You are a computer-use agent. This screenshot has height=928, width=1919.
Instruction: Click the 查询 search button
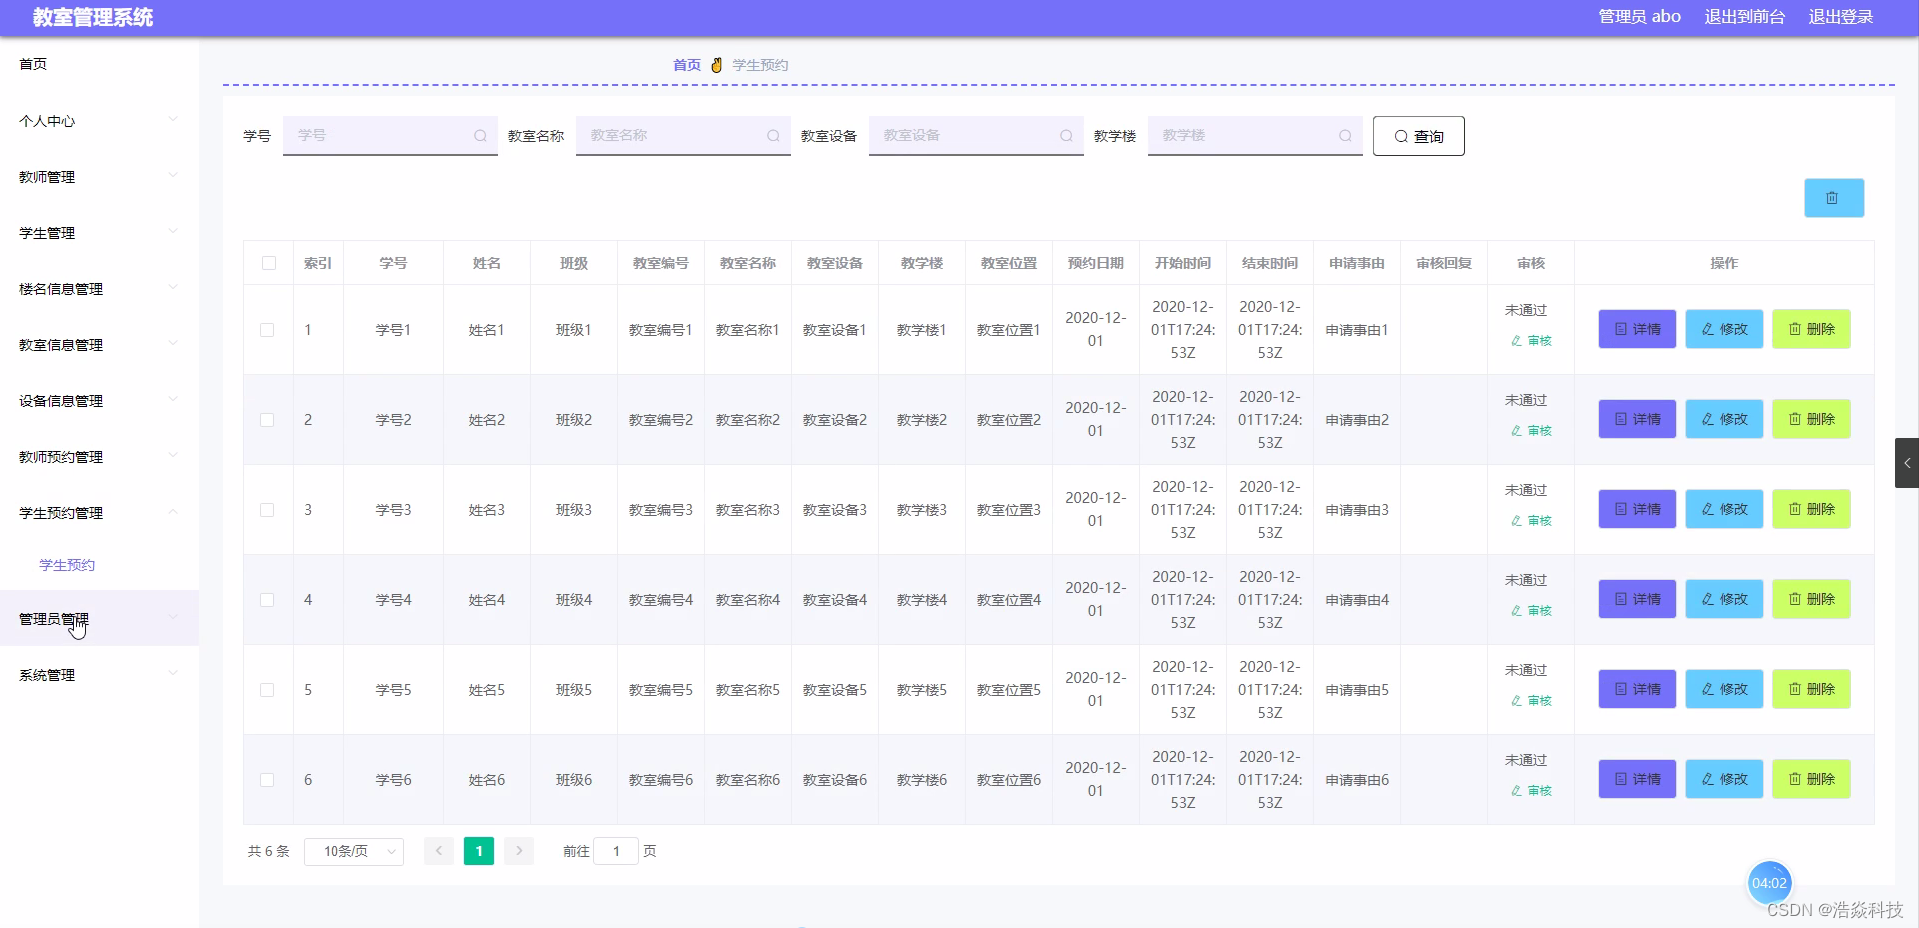pyautogui.click(x=1417, y=136)
